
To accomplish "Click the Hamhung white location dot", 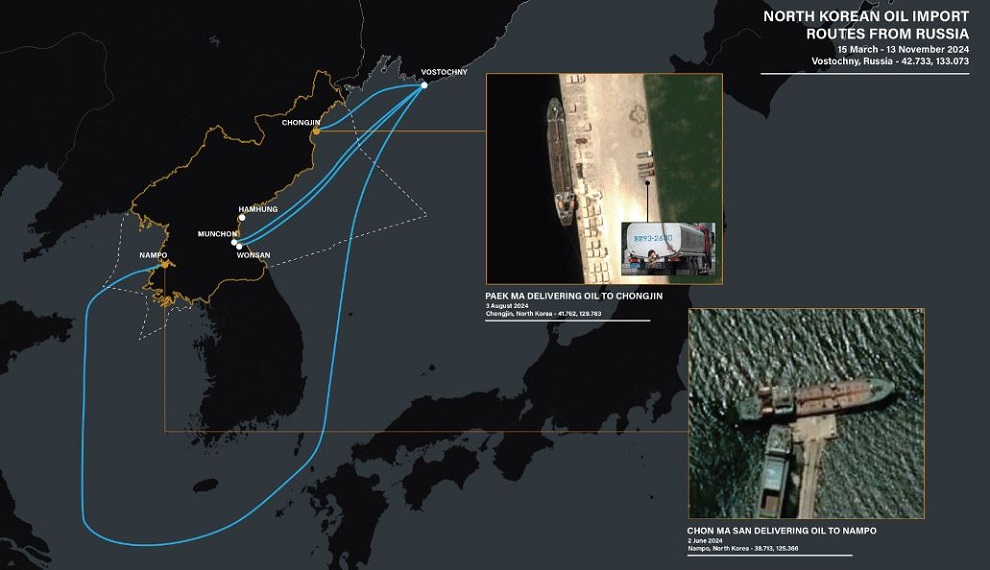I will pyautogui.click(x=242, y=217).
